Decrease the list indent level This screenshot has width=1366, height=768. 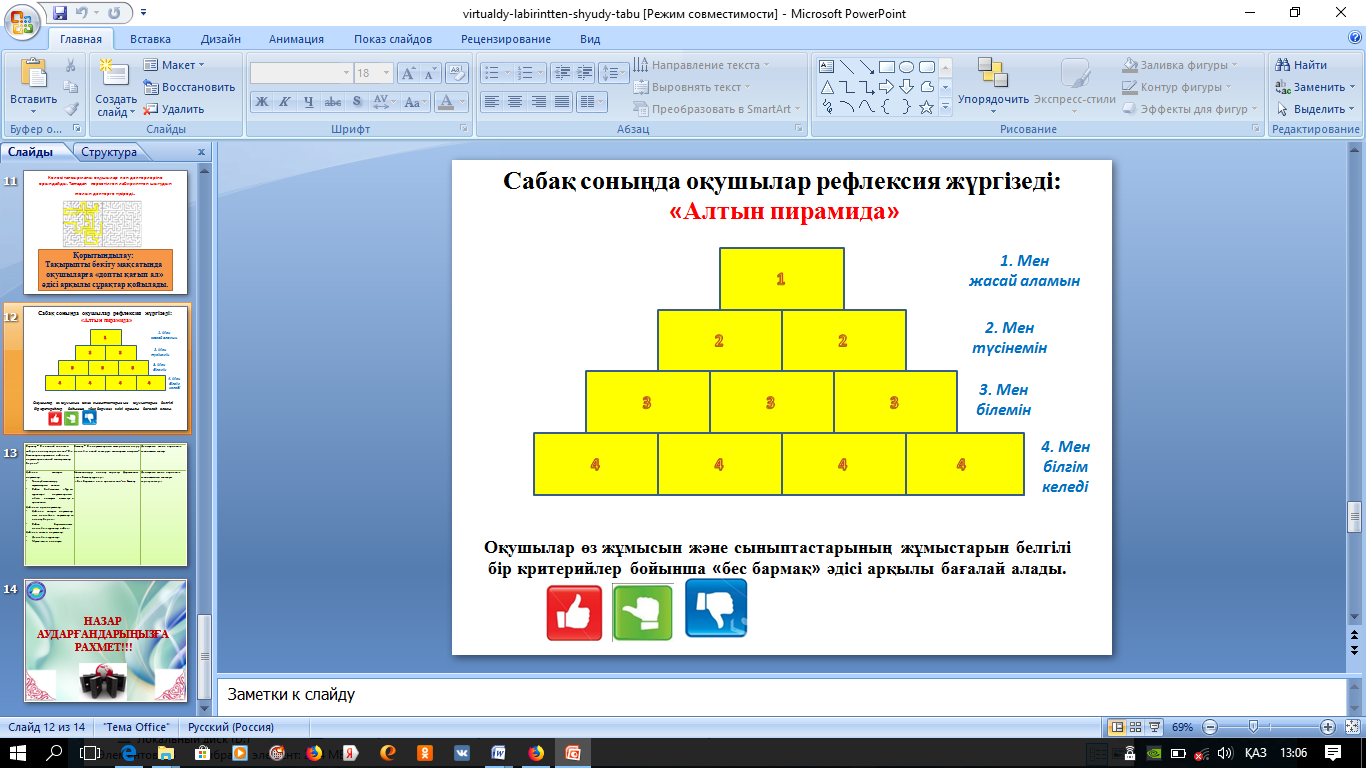pos(561,72)
